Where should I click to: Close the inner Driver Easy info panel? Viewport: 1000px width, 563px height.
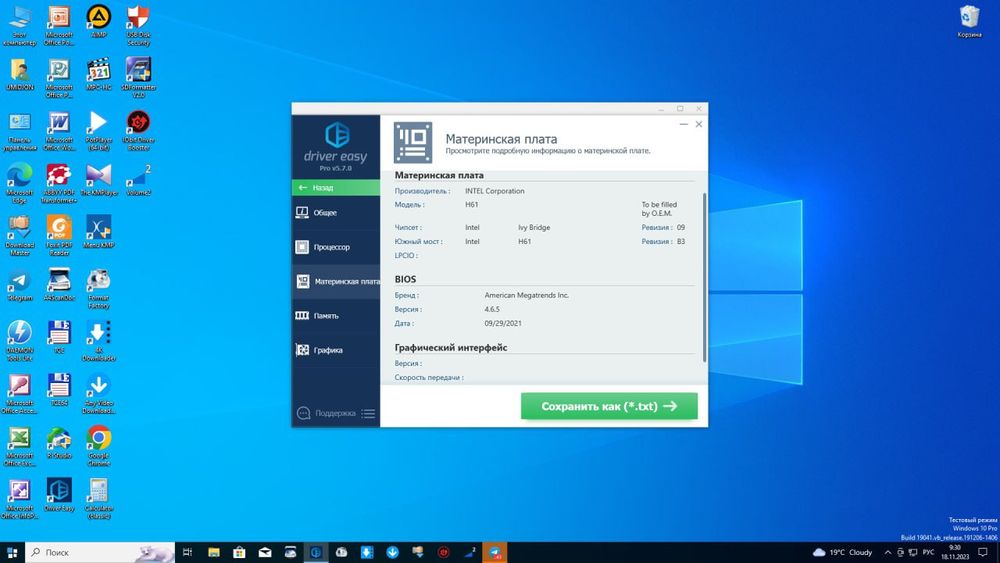(x=699, y=124)
